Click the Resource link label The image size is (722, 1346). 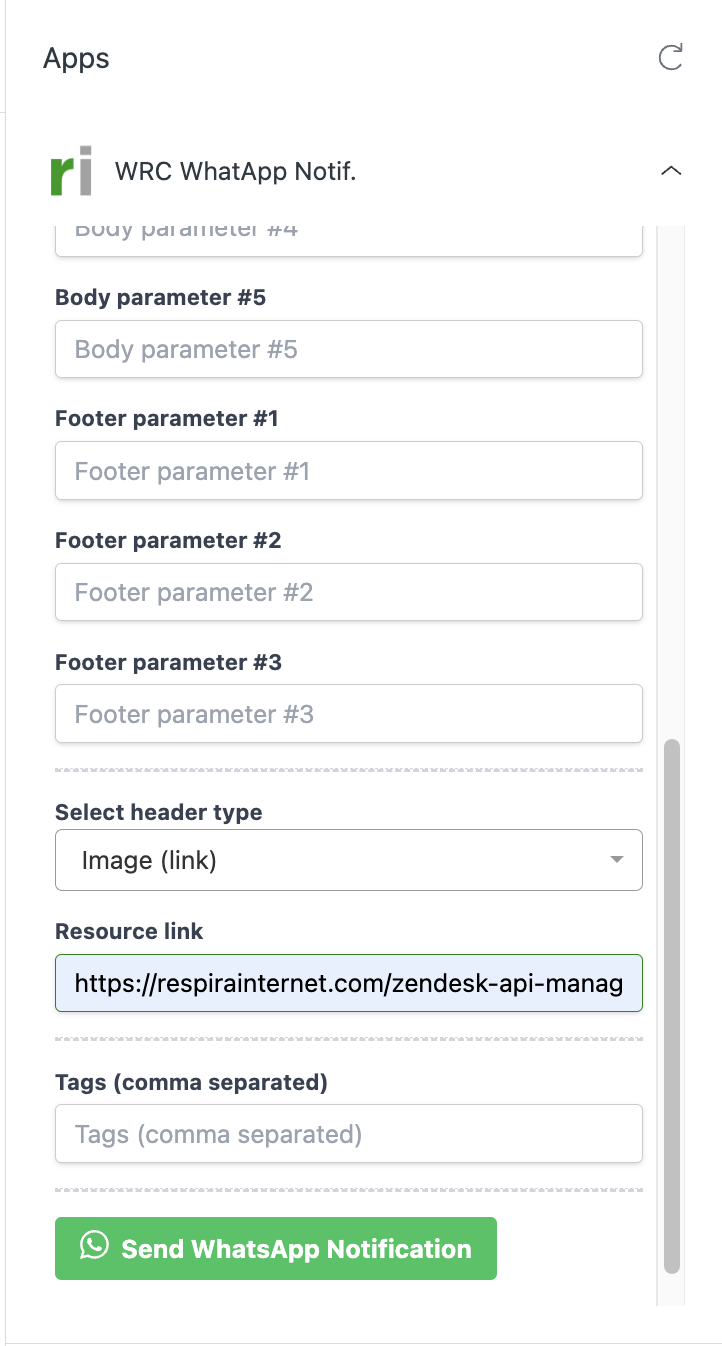click(x=128, y=931)
